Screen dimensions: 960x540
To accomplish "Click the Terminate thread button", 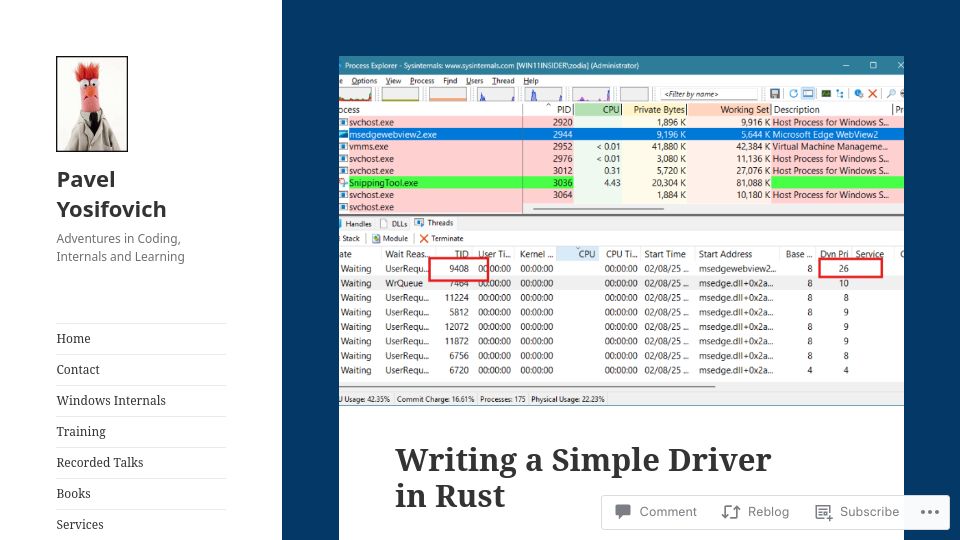I will pos(441,238).
